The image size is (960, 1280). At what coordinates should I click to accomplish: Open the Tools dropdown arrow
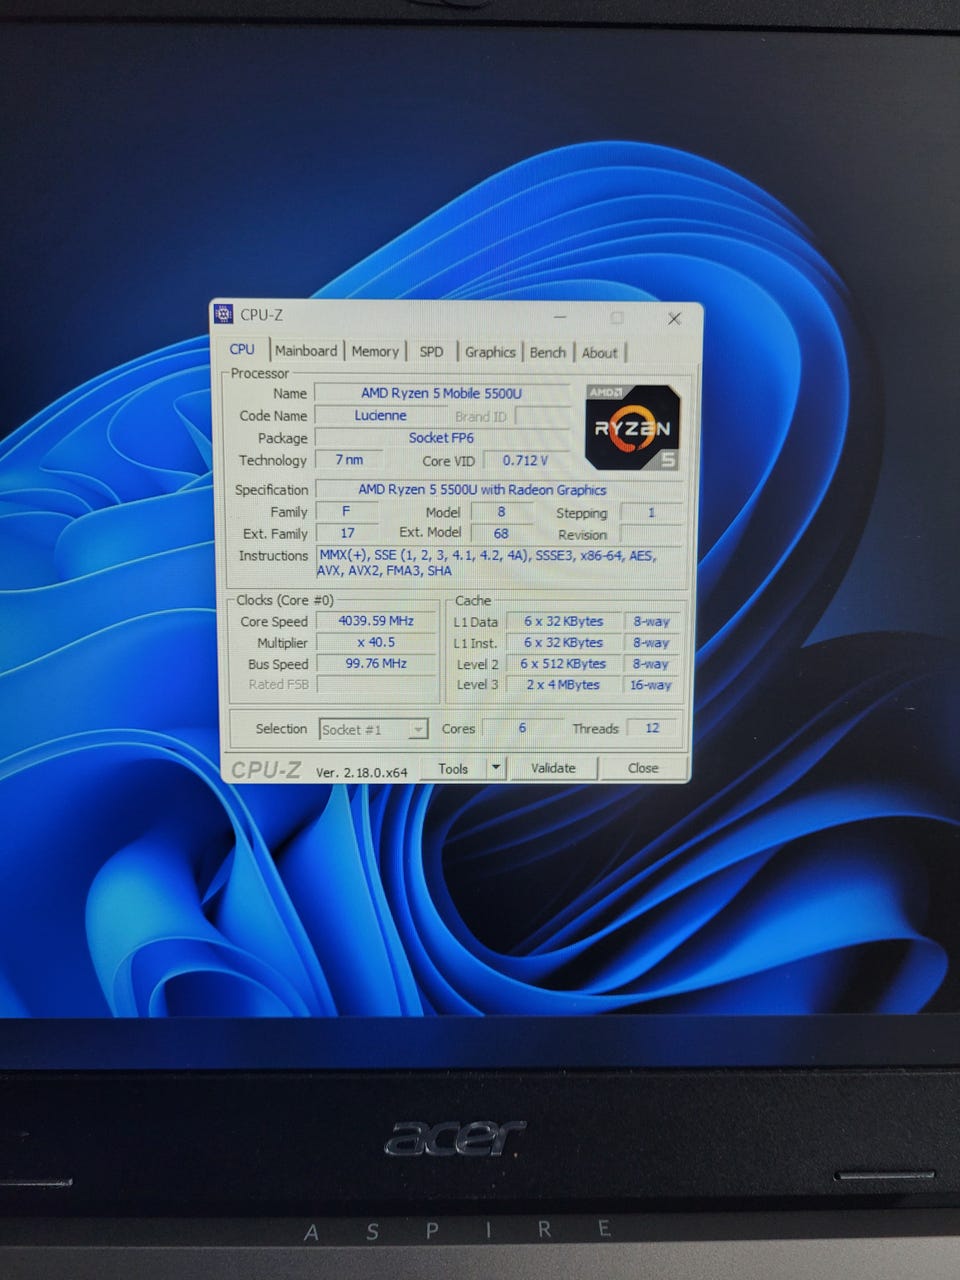coord(495,768)
